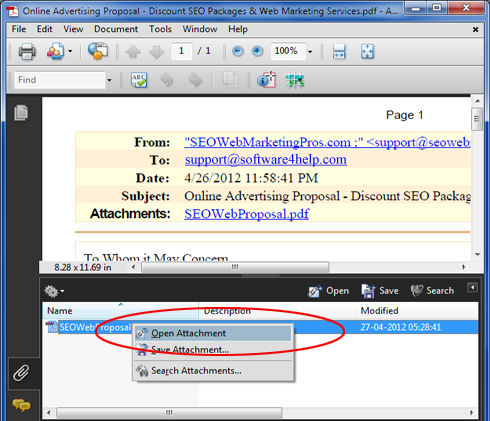This screenshot has width=490, height=421.
Task: Click the ABC spell check icon
Action: pos(139,80)
